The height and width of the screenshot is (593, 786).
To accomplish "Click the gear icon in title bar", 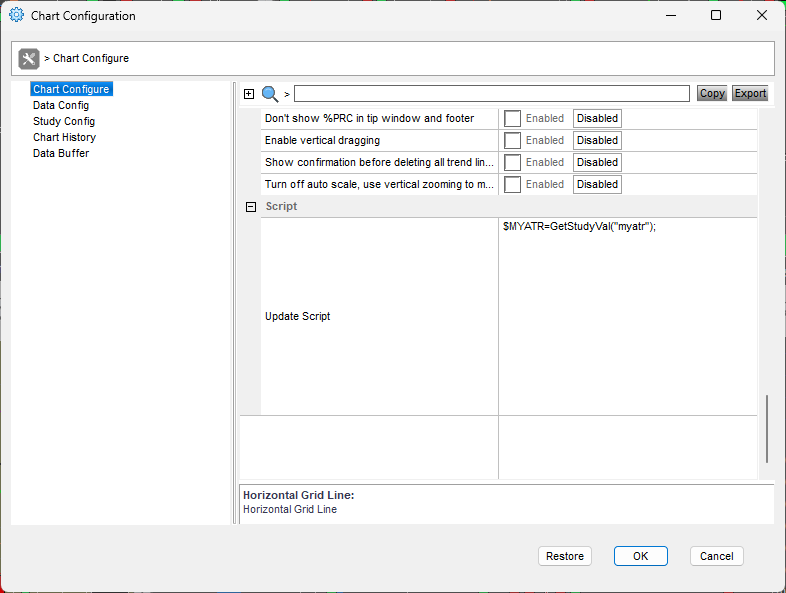I will [x=16, y=16].
